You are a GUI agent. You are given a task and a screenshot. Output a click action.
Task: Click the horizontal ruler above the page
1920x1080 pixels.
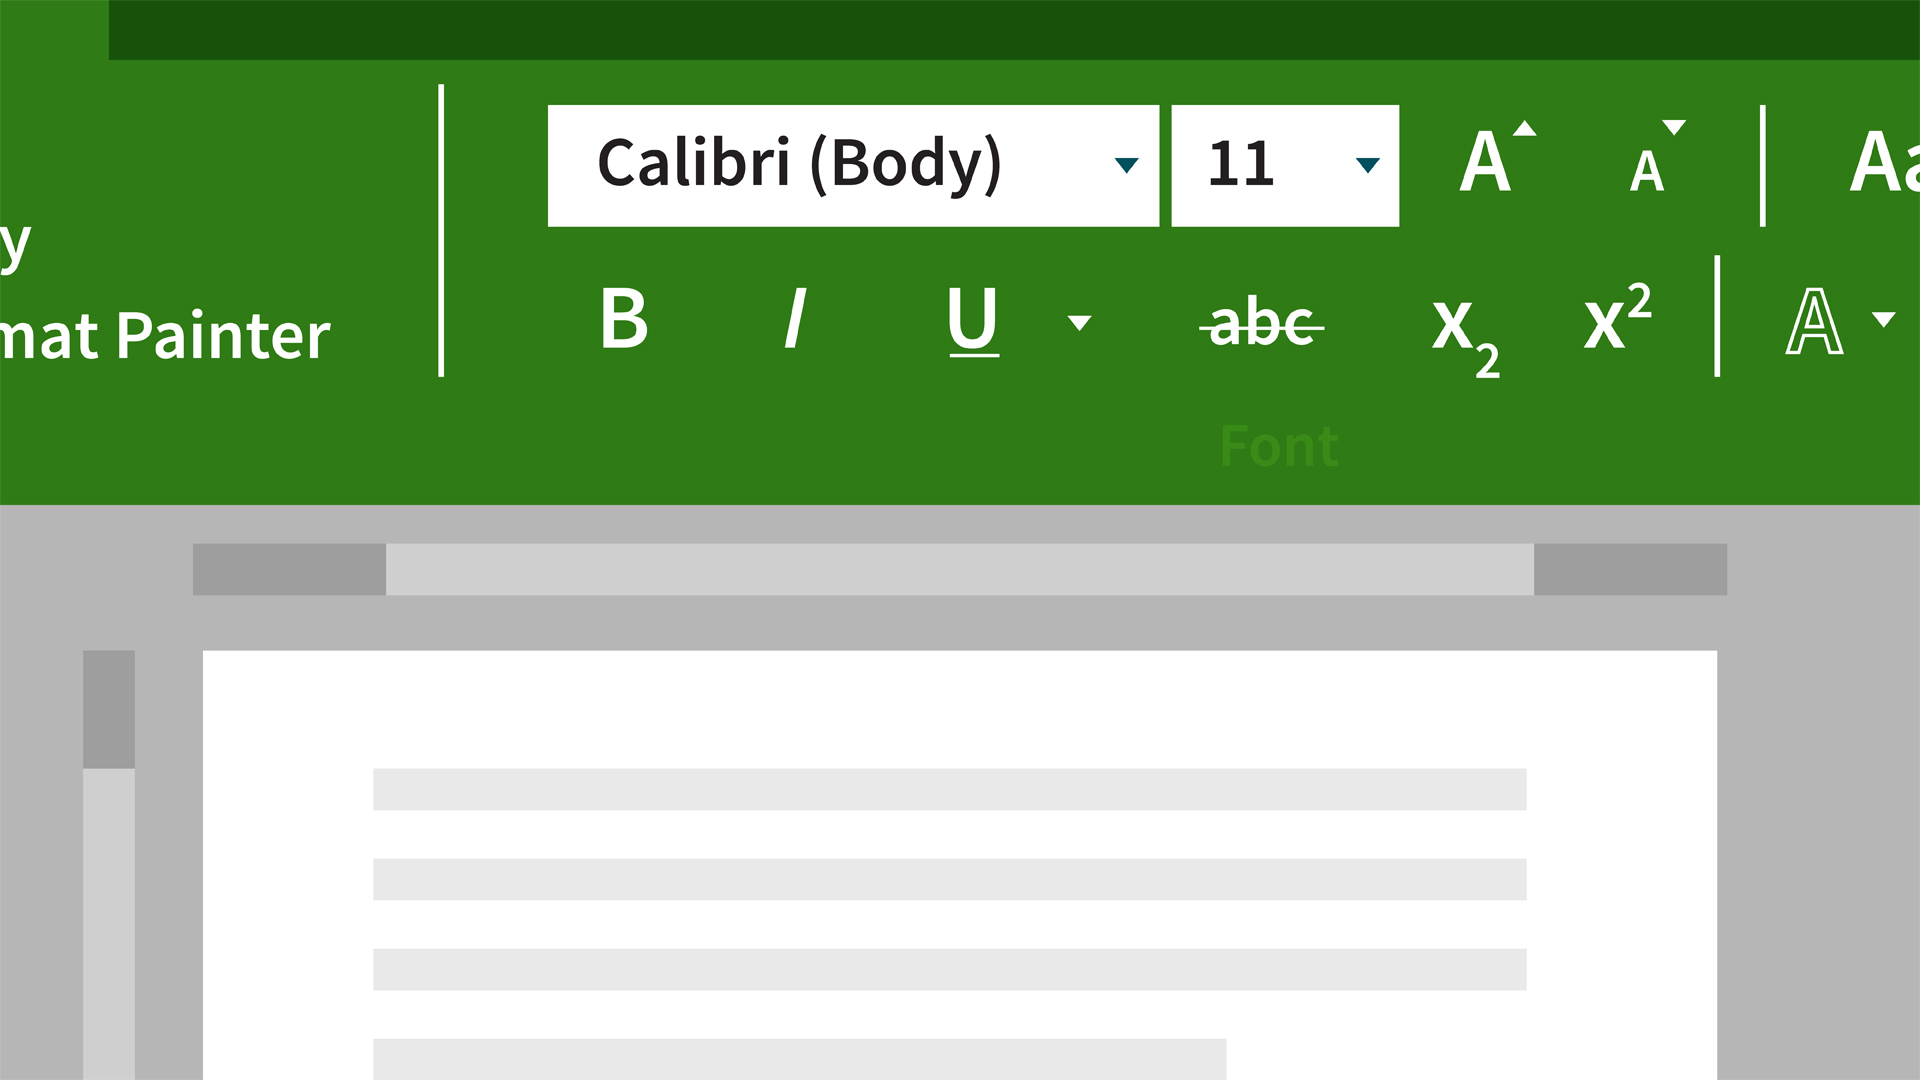point(960,569)
